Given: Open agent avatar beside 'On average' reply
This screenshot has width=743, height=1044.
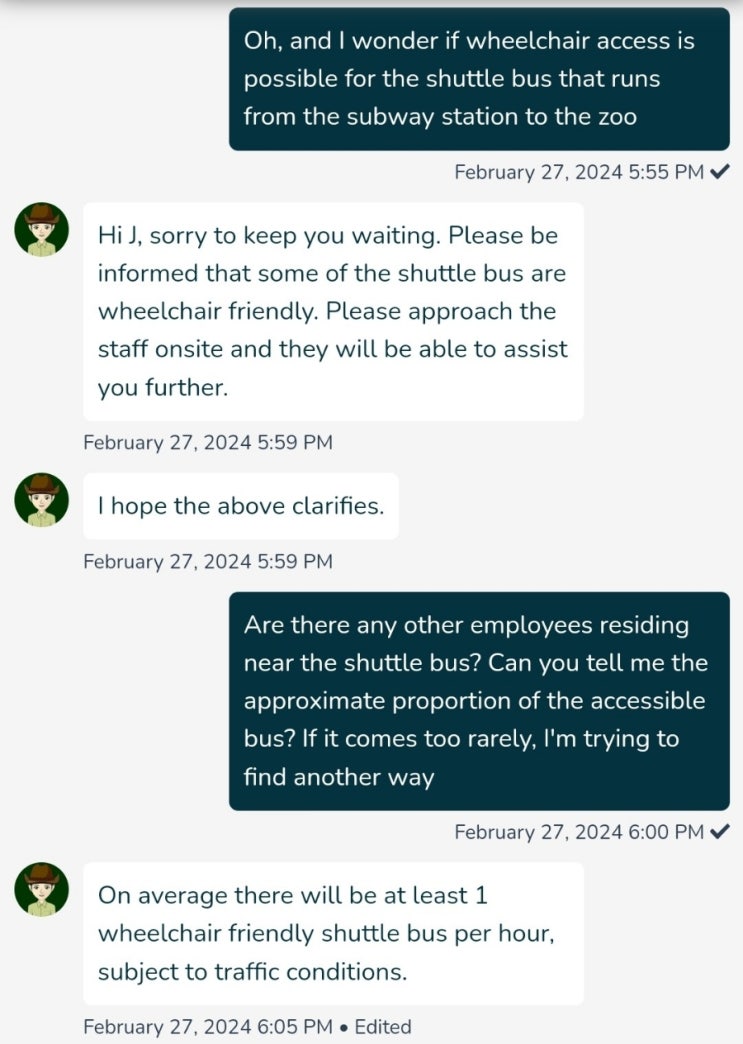Looking at the screenshot, I should click(x=41, y=890).
